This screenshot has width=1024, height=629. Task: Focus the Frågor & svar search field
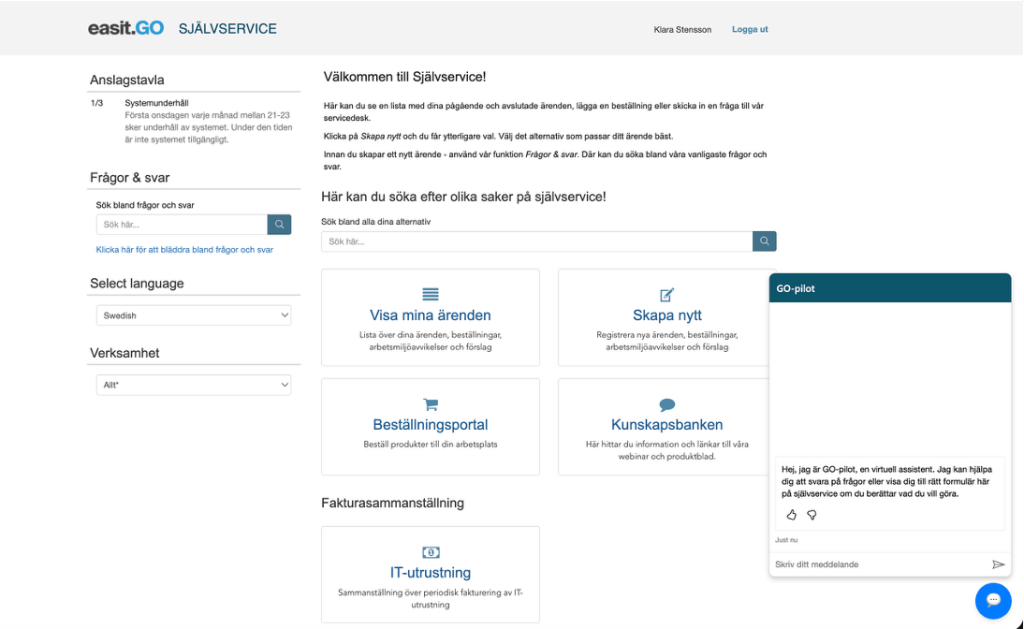point(180,225)
